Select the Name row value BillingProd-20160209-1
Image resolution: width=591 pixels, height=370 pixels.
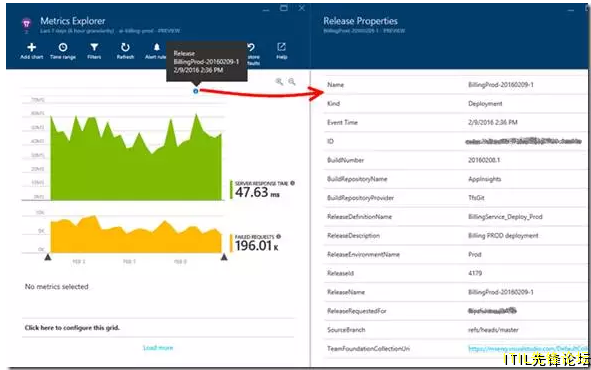pyautogui.click(x=501, y=85)
